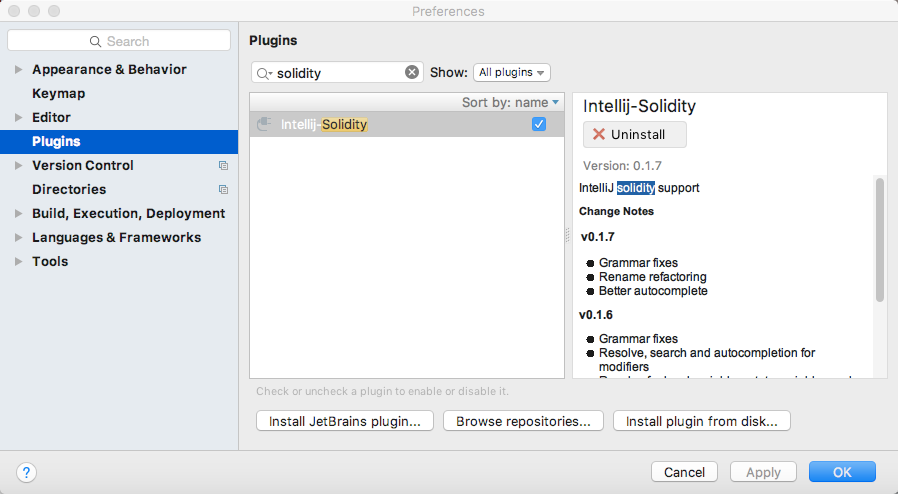Open Appearance & Behavior settings
The image size is (898, 494).
tap(109, 69)
